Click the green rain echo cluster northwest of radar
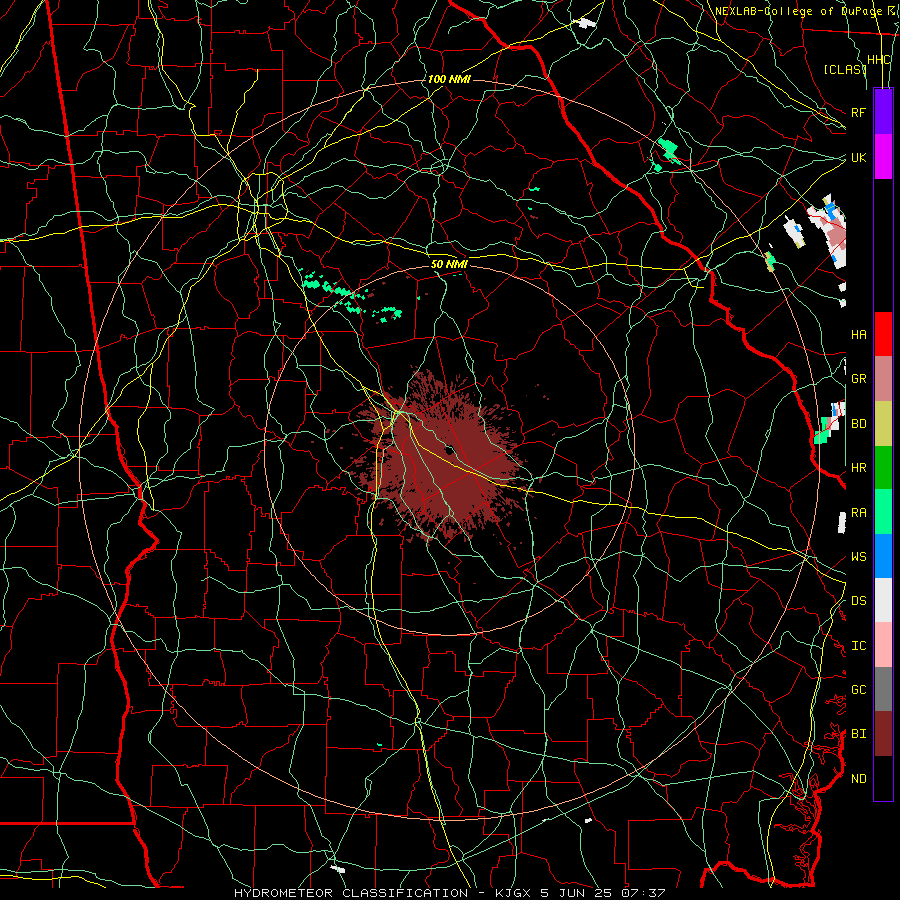The height and width of the screenshot is (900, 900). 350,296
